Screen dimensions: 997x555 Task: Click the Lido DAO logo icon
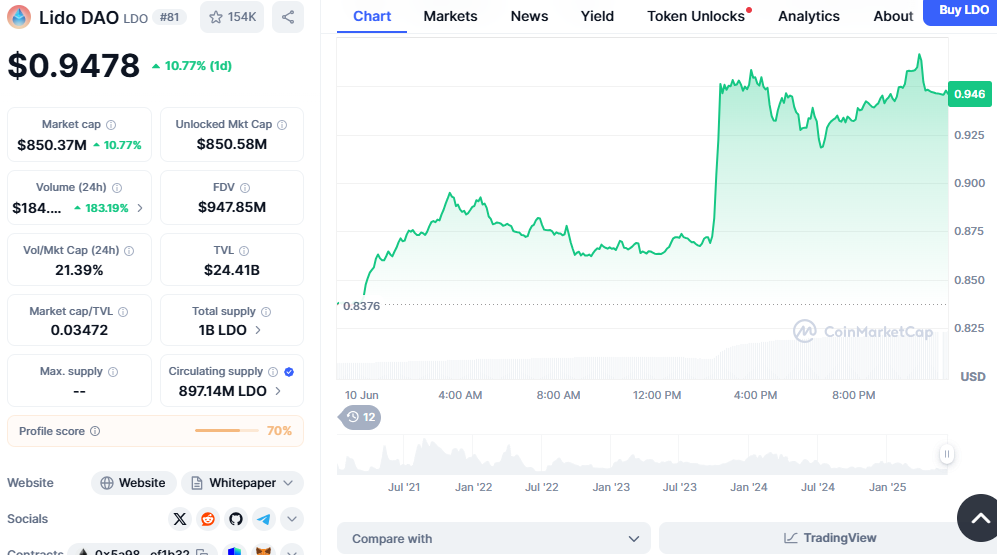pyautogui.click(x=18, y=17)
